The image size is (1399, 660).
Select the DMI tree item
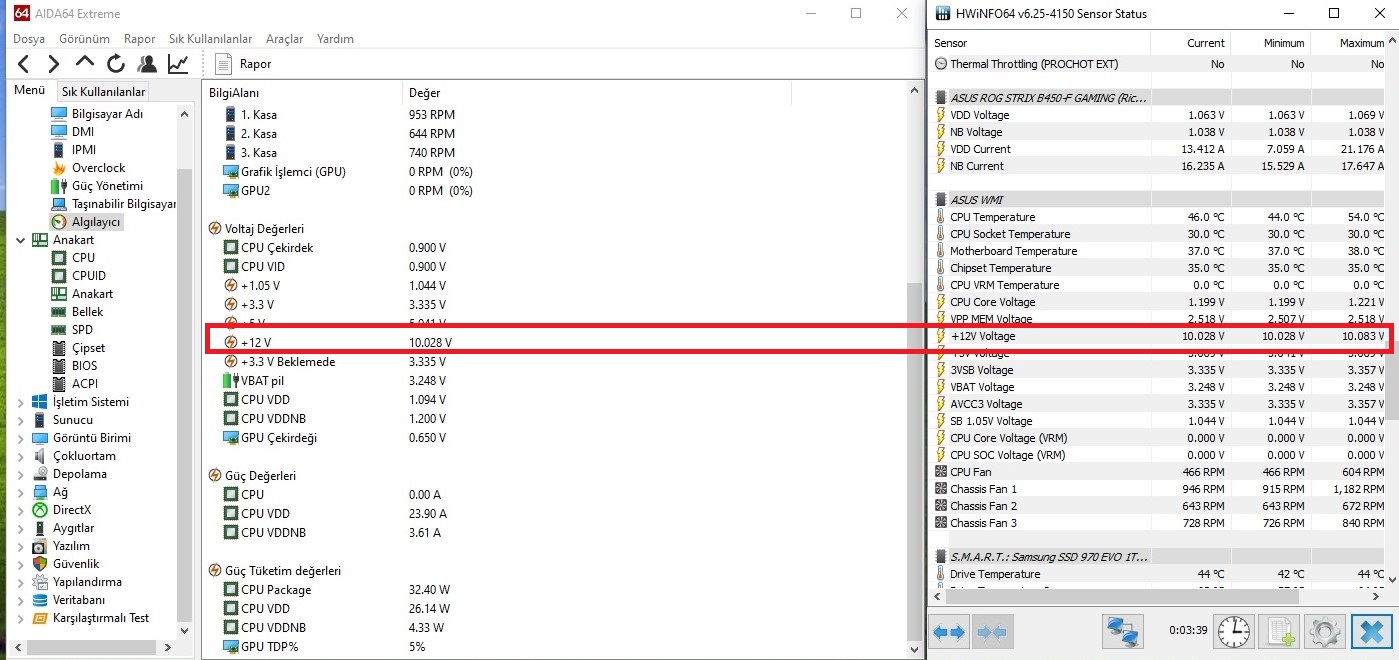click(83, 132)
